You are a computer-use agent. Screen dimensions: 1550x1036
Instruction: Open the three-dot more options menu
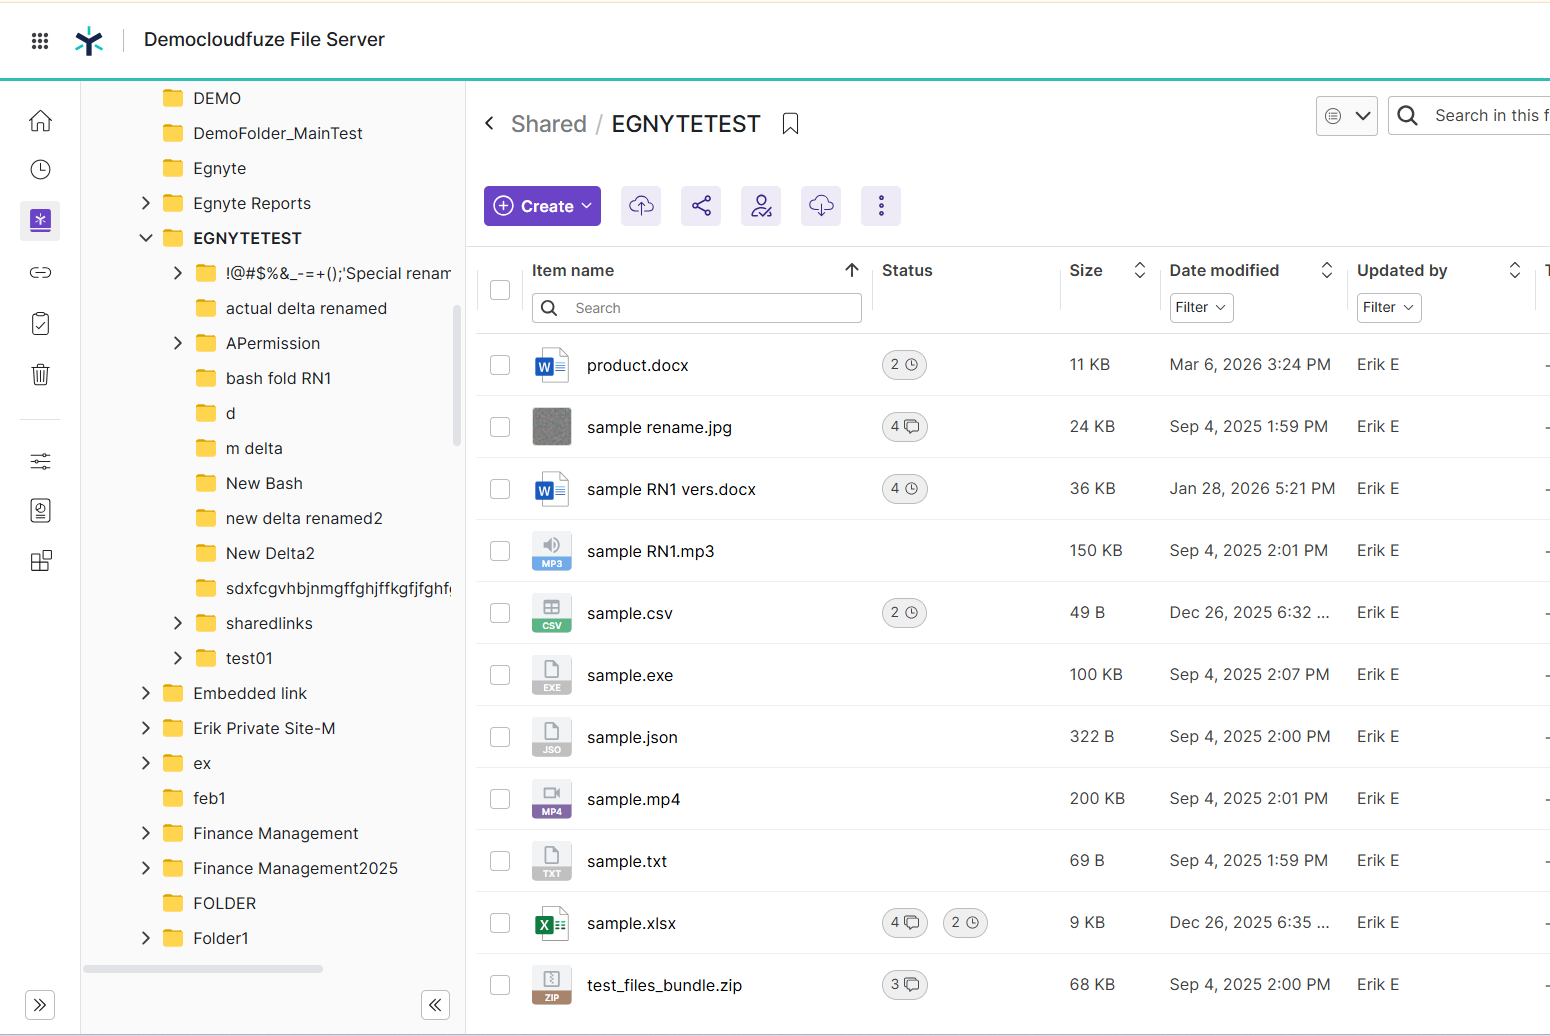881,206
